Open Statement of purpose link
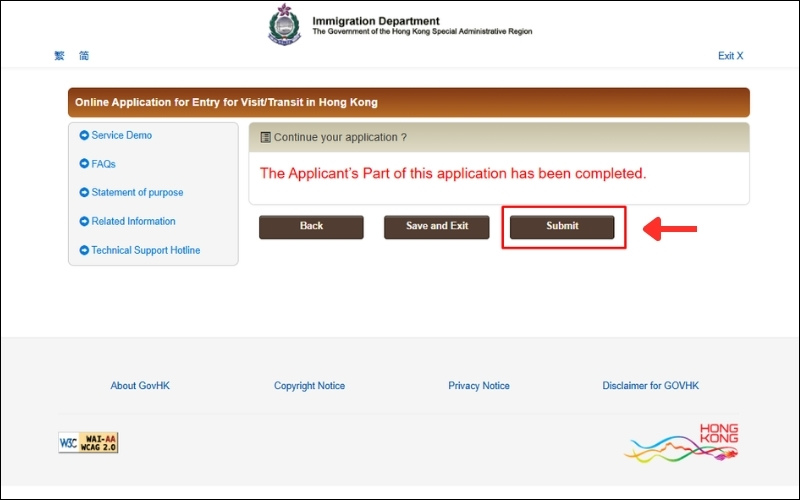This screenshot has width=800, height=500. tap(137, 192)
